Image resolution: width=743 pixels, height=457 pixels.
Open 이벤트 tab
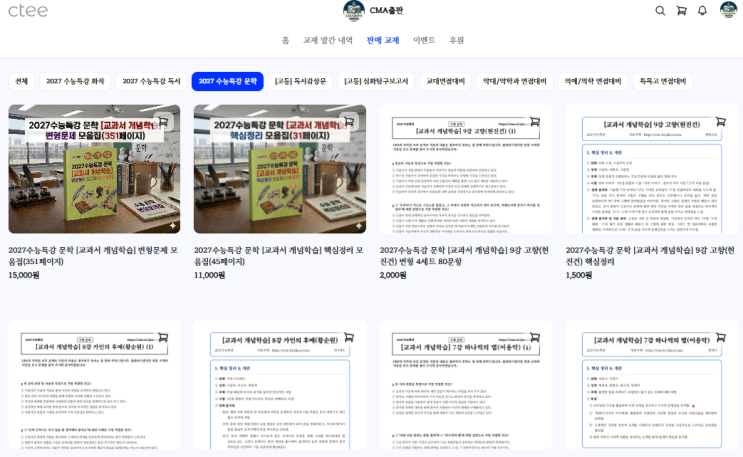click(424, 40)
